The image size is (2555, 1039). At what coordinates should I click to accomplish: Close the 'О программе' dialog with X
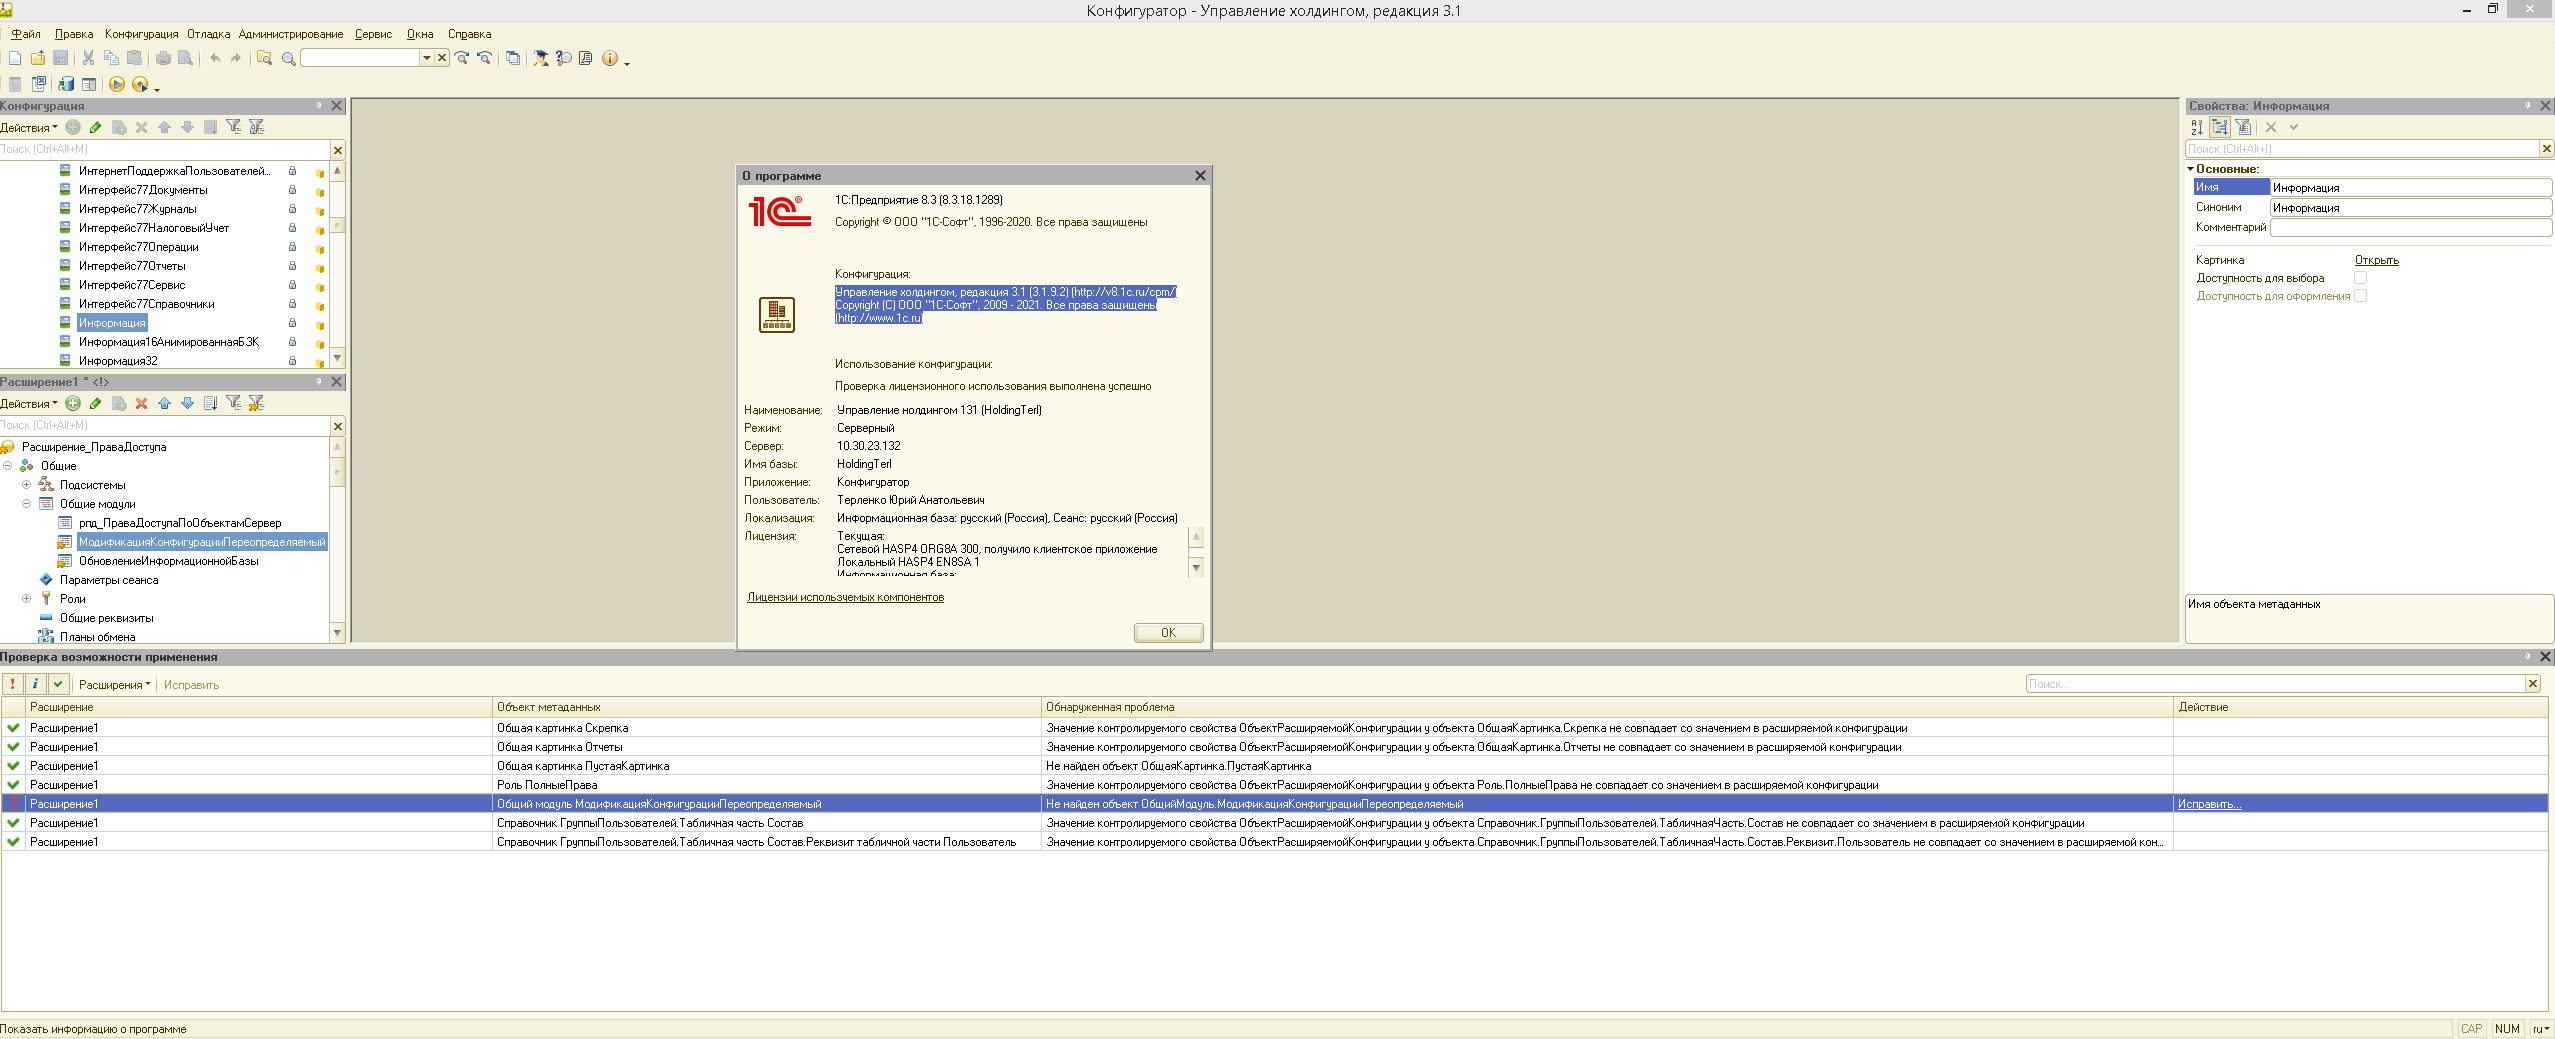(1200, 176)
